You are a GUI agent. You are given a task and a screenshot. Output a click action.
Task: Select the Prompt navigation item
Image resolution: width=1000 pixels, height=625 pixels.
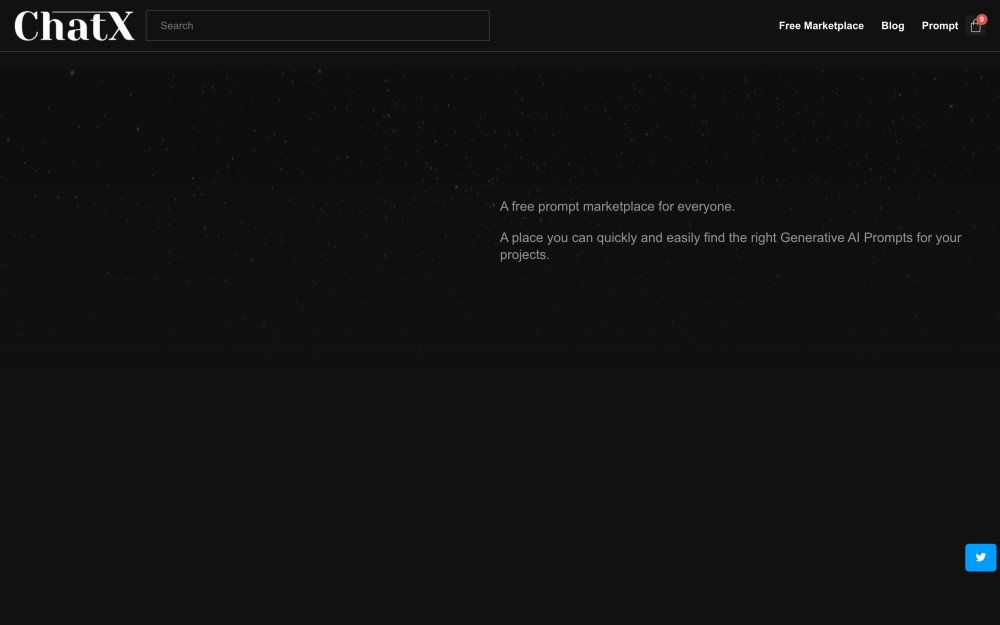click(939, 26)
